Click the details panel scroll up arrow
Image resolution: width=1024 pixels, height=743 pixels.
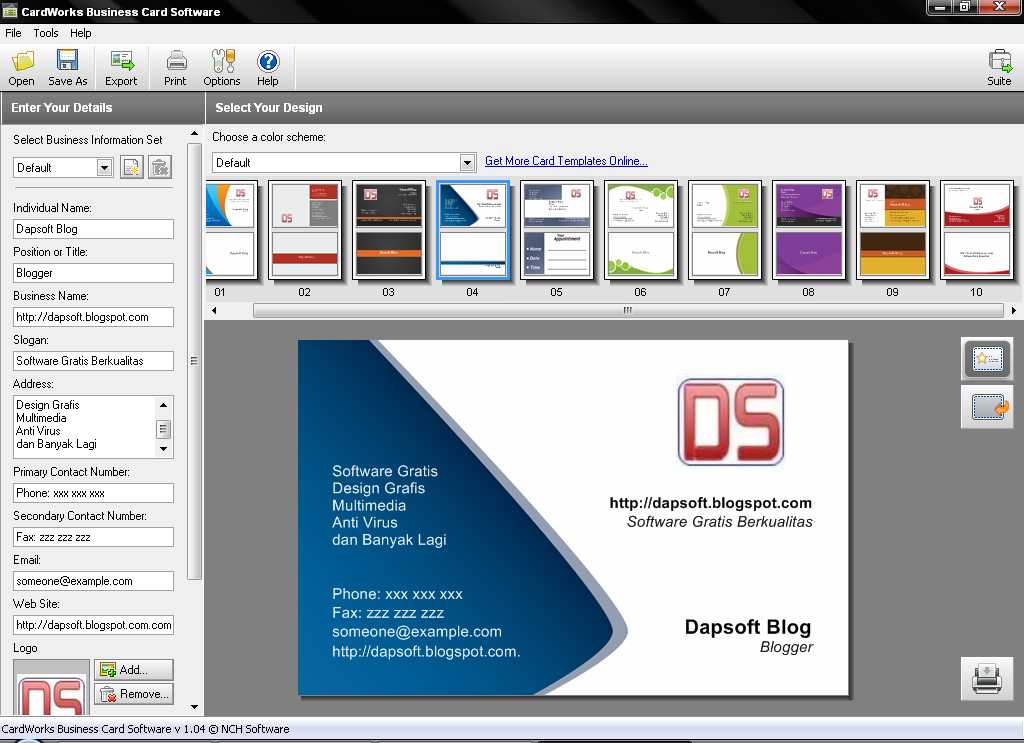(194, 133)
